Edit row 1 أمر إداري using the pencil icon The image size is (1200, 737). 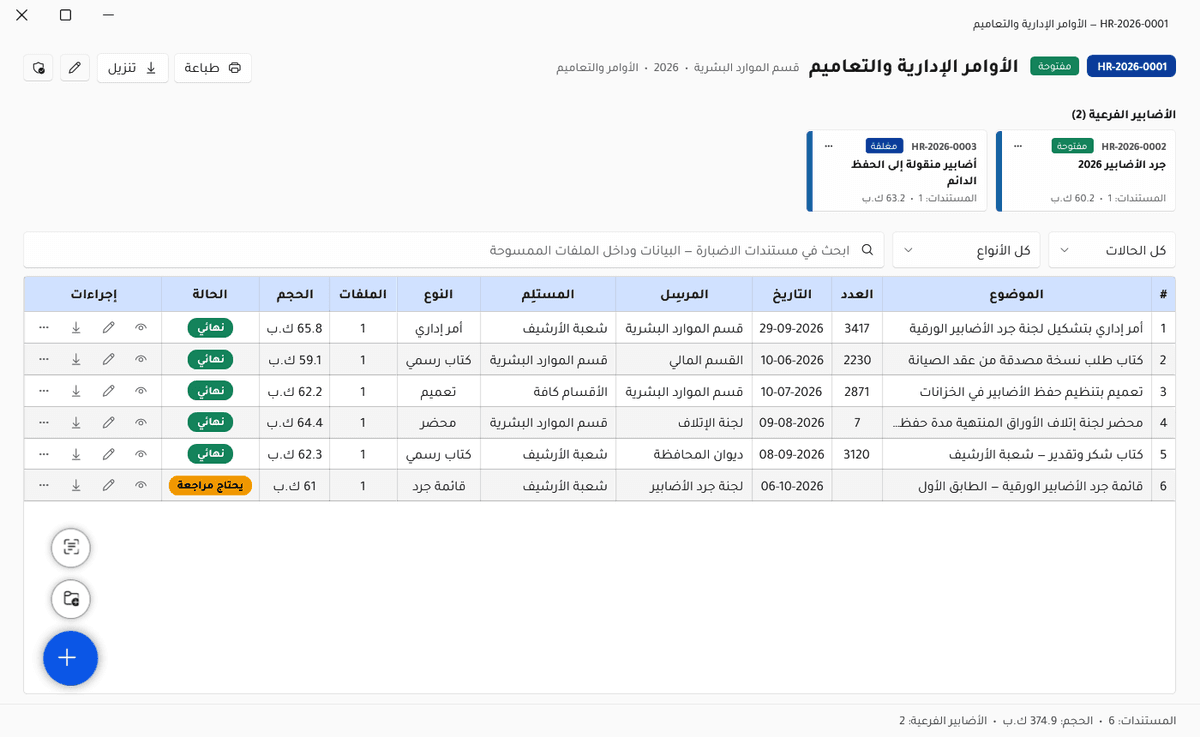[108, 327]
